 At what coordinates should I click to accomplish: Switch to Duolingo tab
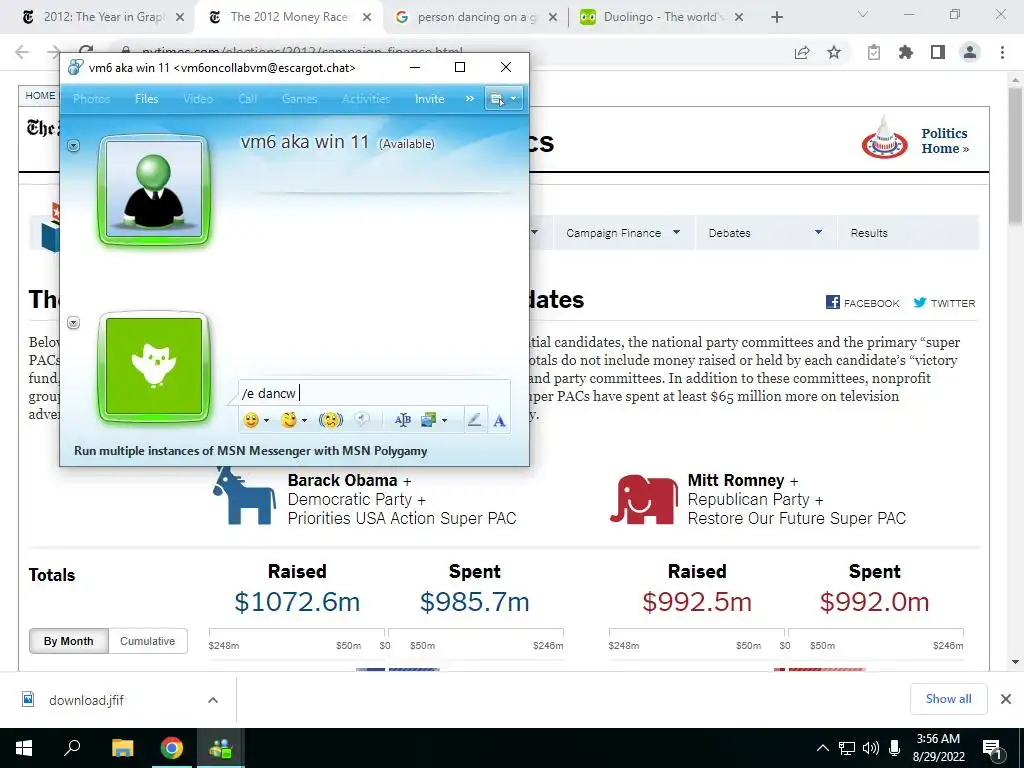(x=662, y=17)
